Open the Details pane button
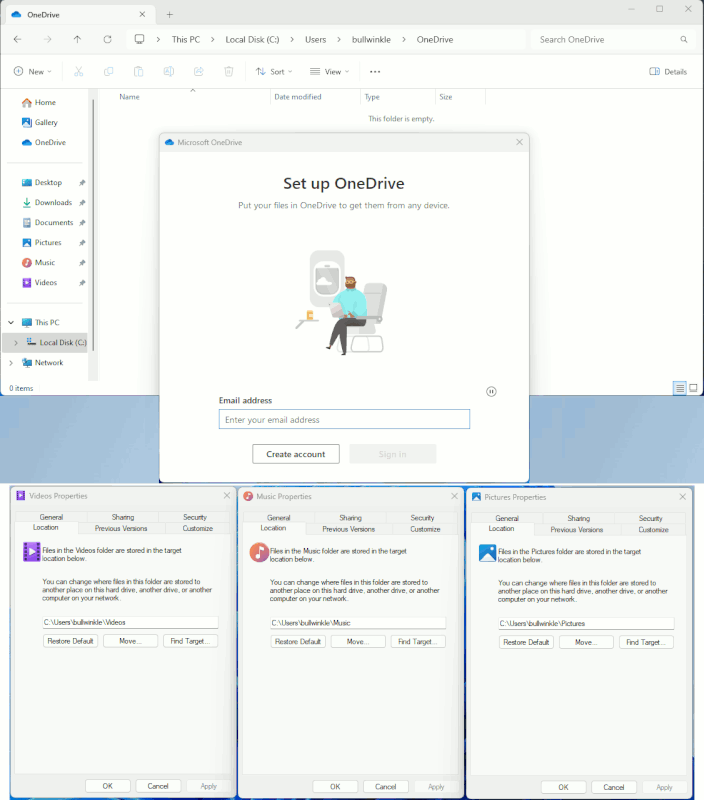 [668, 71]
